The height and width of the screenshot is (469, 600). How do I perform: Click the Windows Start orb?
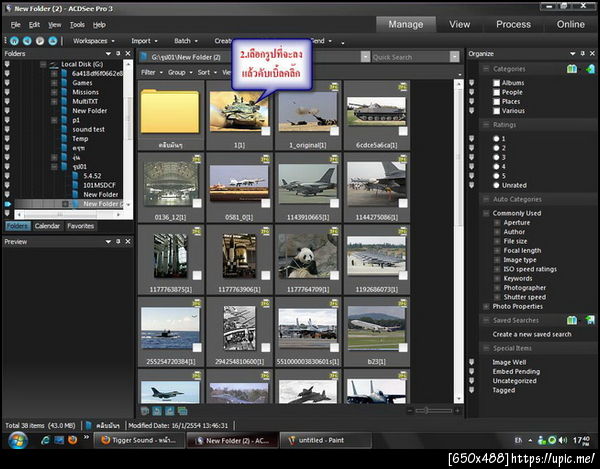(16, 440)
